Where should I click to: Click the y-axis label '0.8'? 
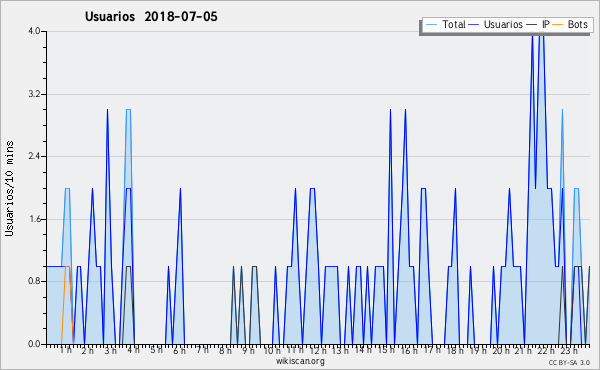[x=34, y=281]
